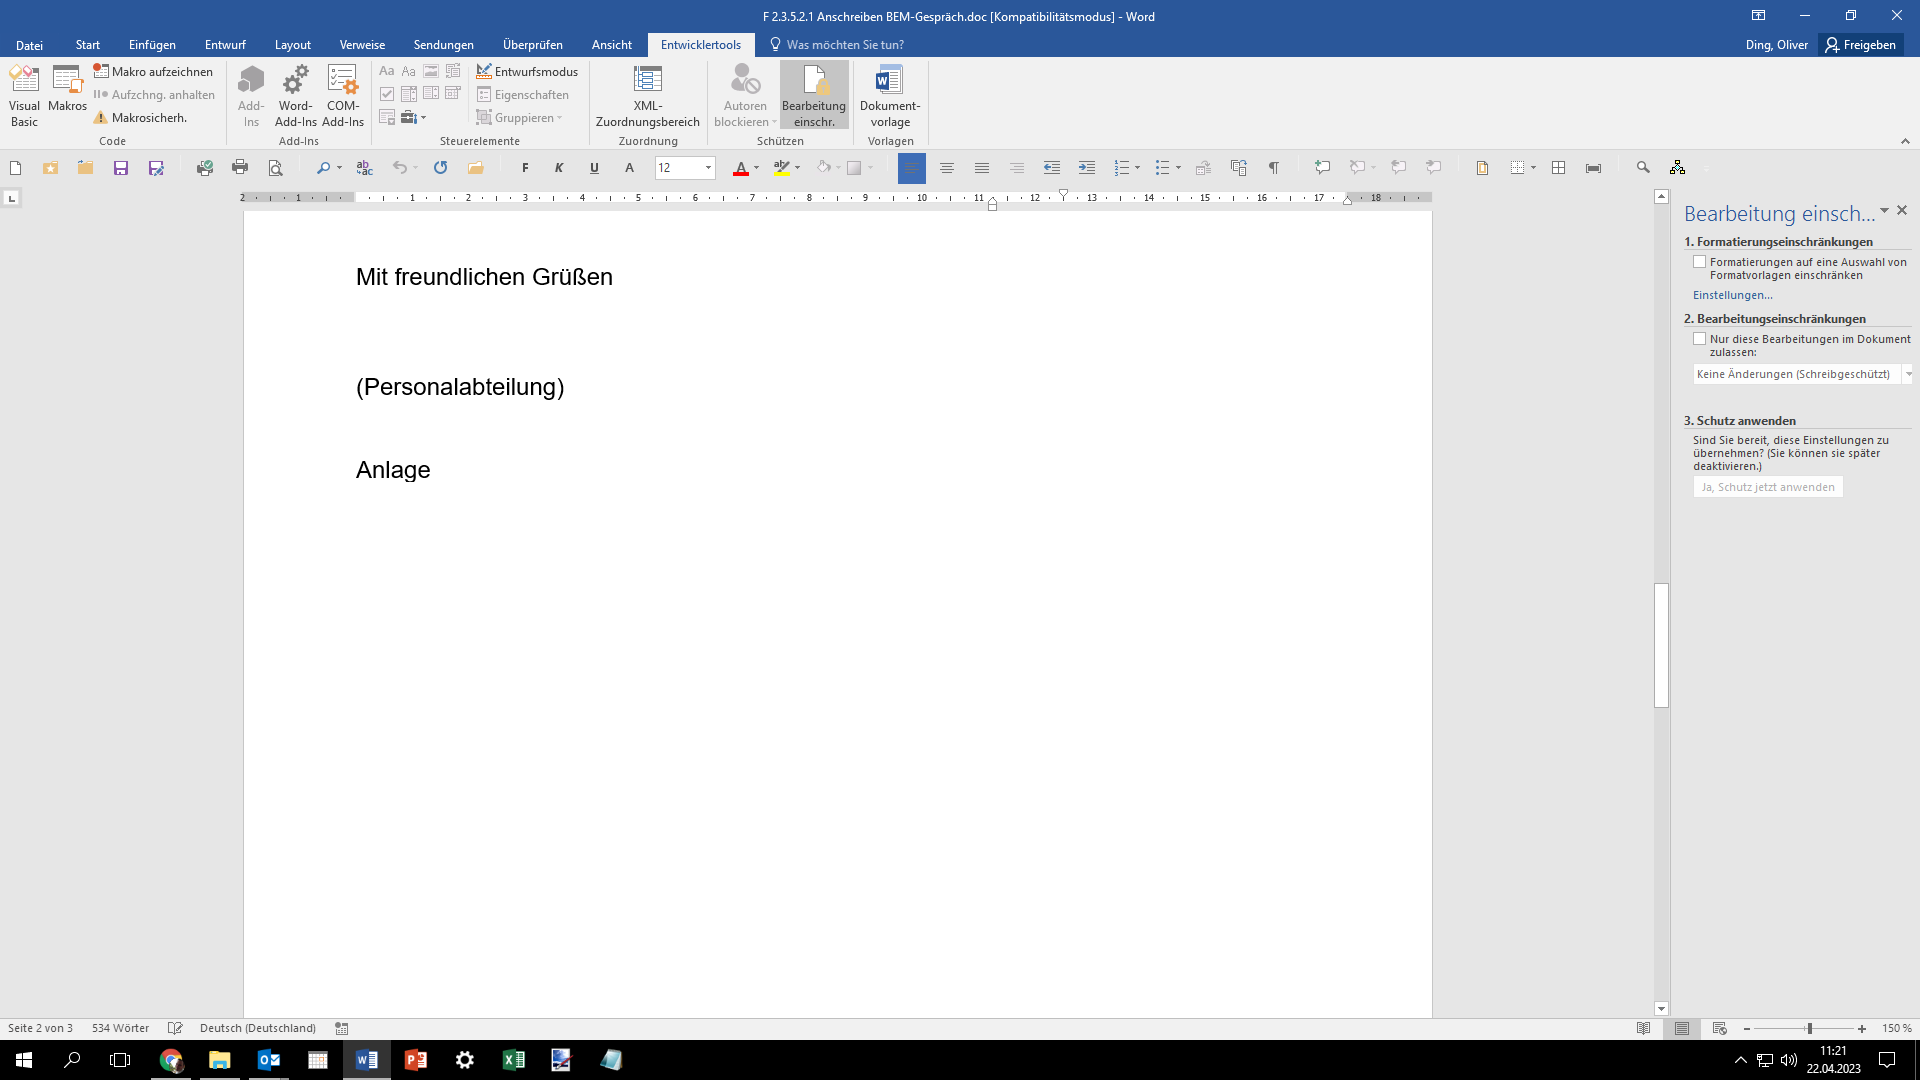Open XML-Zuordnungsbereich pane
Image resolution: width=1920 pixels, height=1080 pixels.
(647, 96)
